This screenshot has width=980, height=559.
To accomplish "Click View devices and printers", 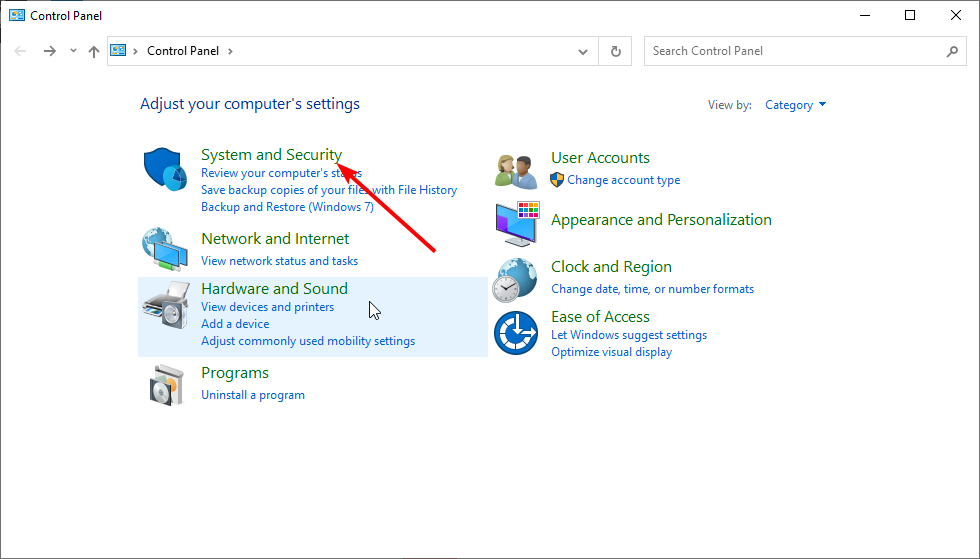I will click(268, 307).
